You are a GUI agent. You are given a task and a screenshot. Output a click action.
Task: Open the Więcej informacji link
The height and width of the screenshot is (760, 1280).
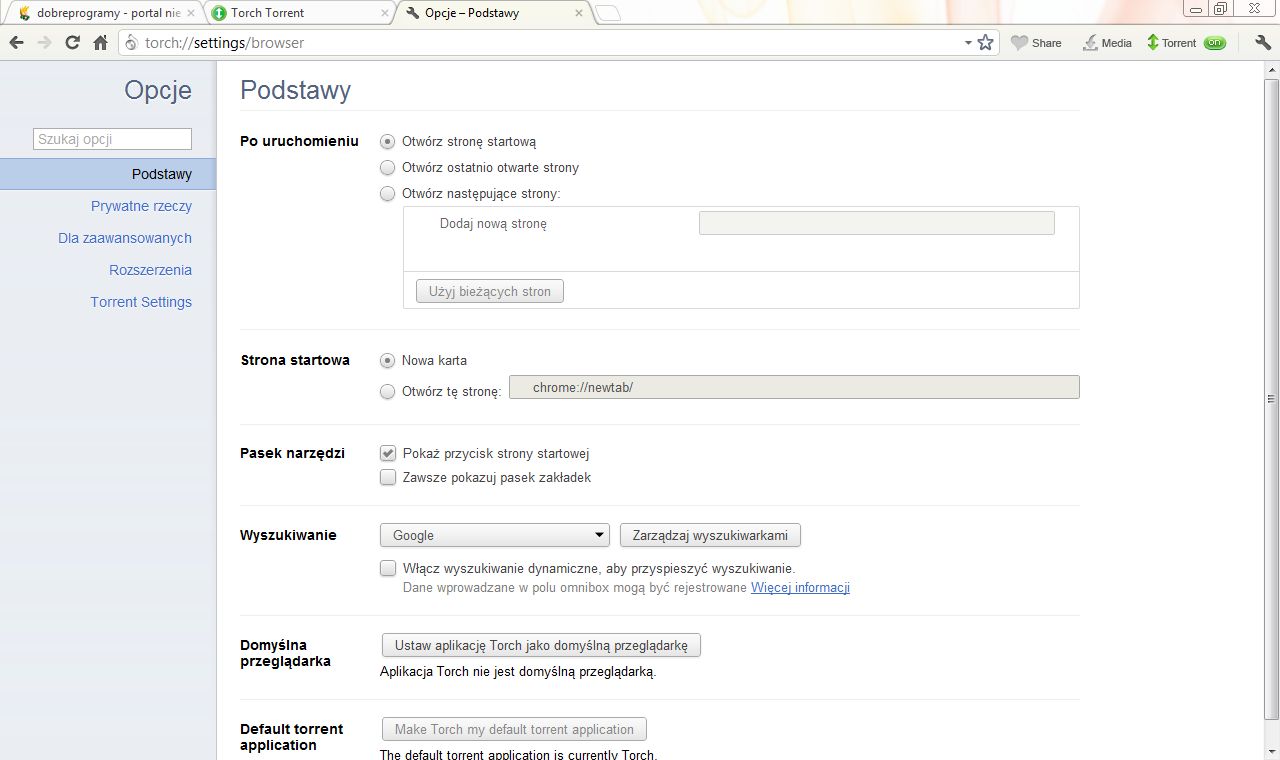click(800, 588)
